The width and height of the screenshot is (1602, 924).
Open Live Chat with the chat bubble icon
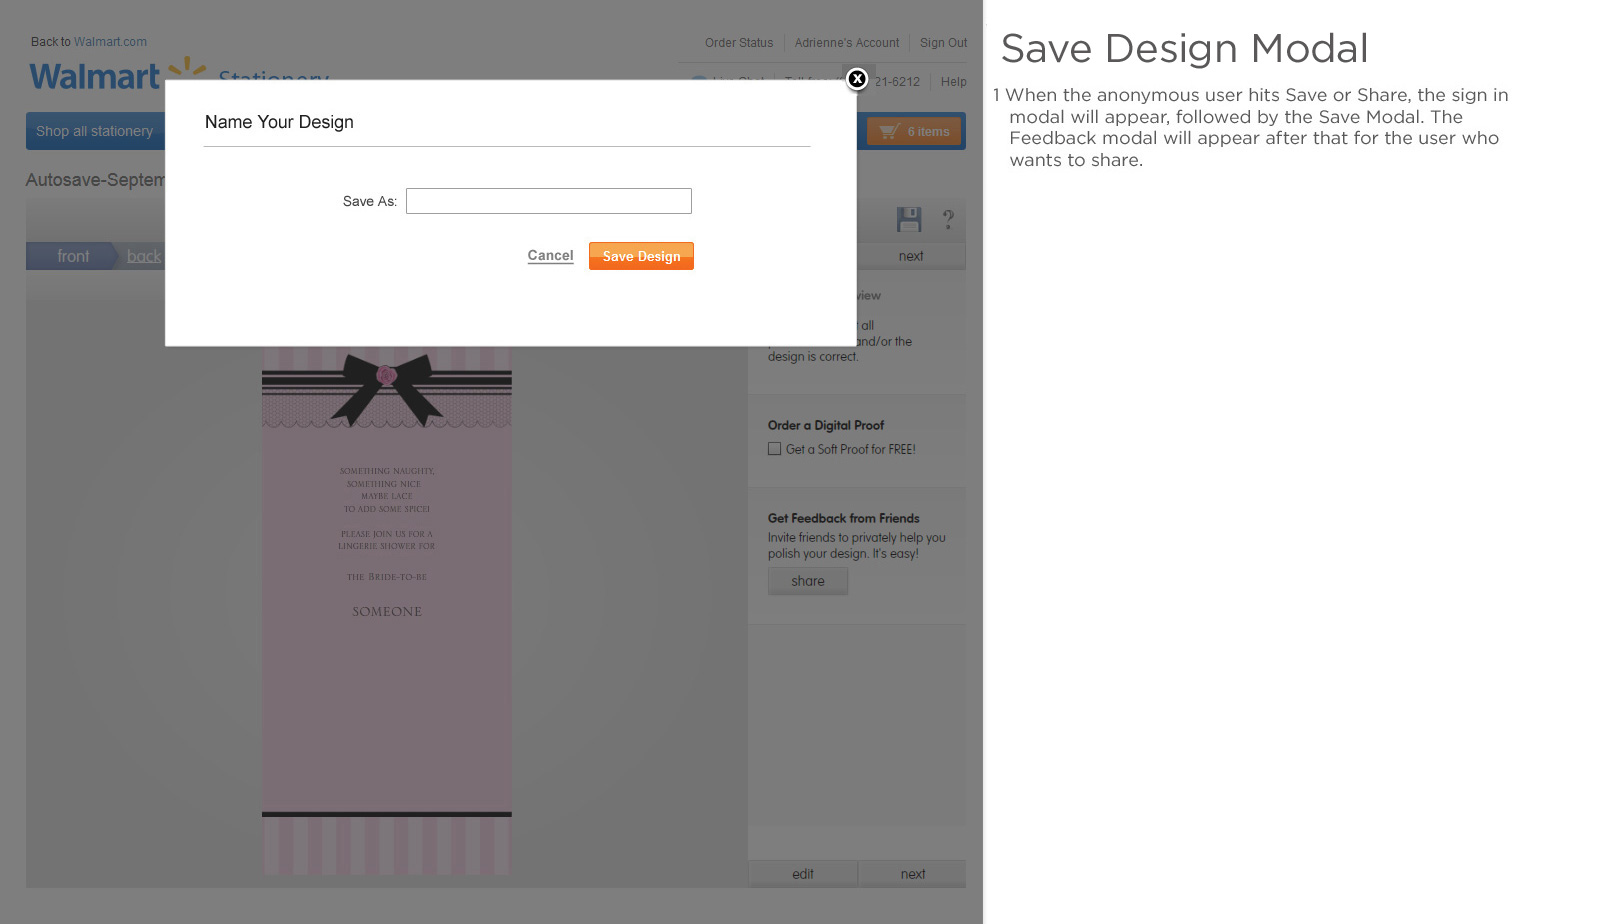point(698,81)
